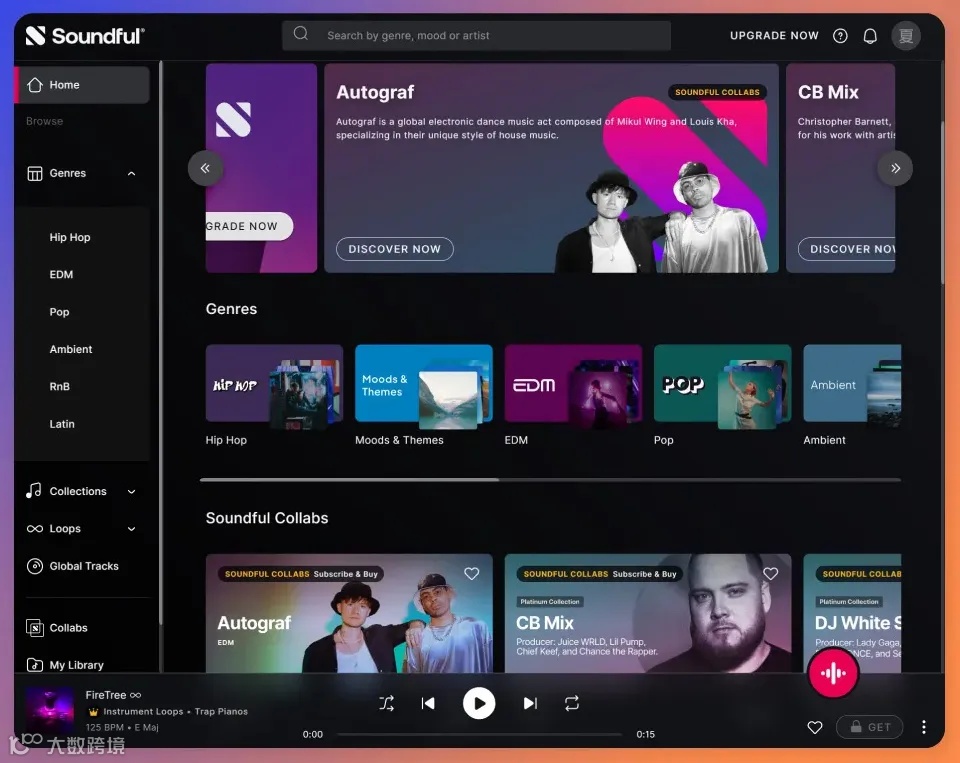
Task: Click the sidebar vertical scrollbar
Action: point(160,343)
